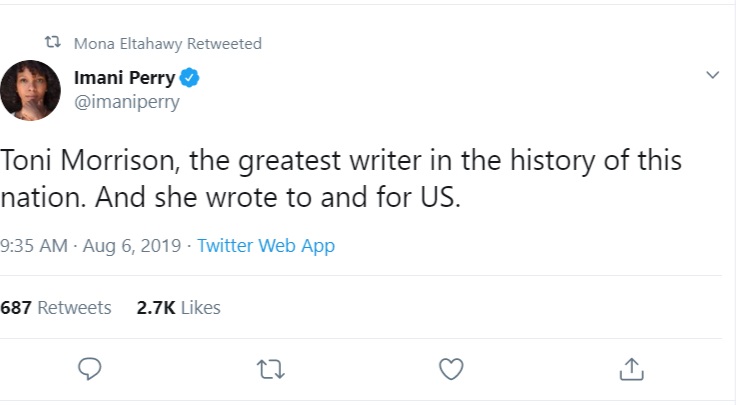
Task: Click the Twitter Web App source link
Action: click(x=266, y=246)
